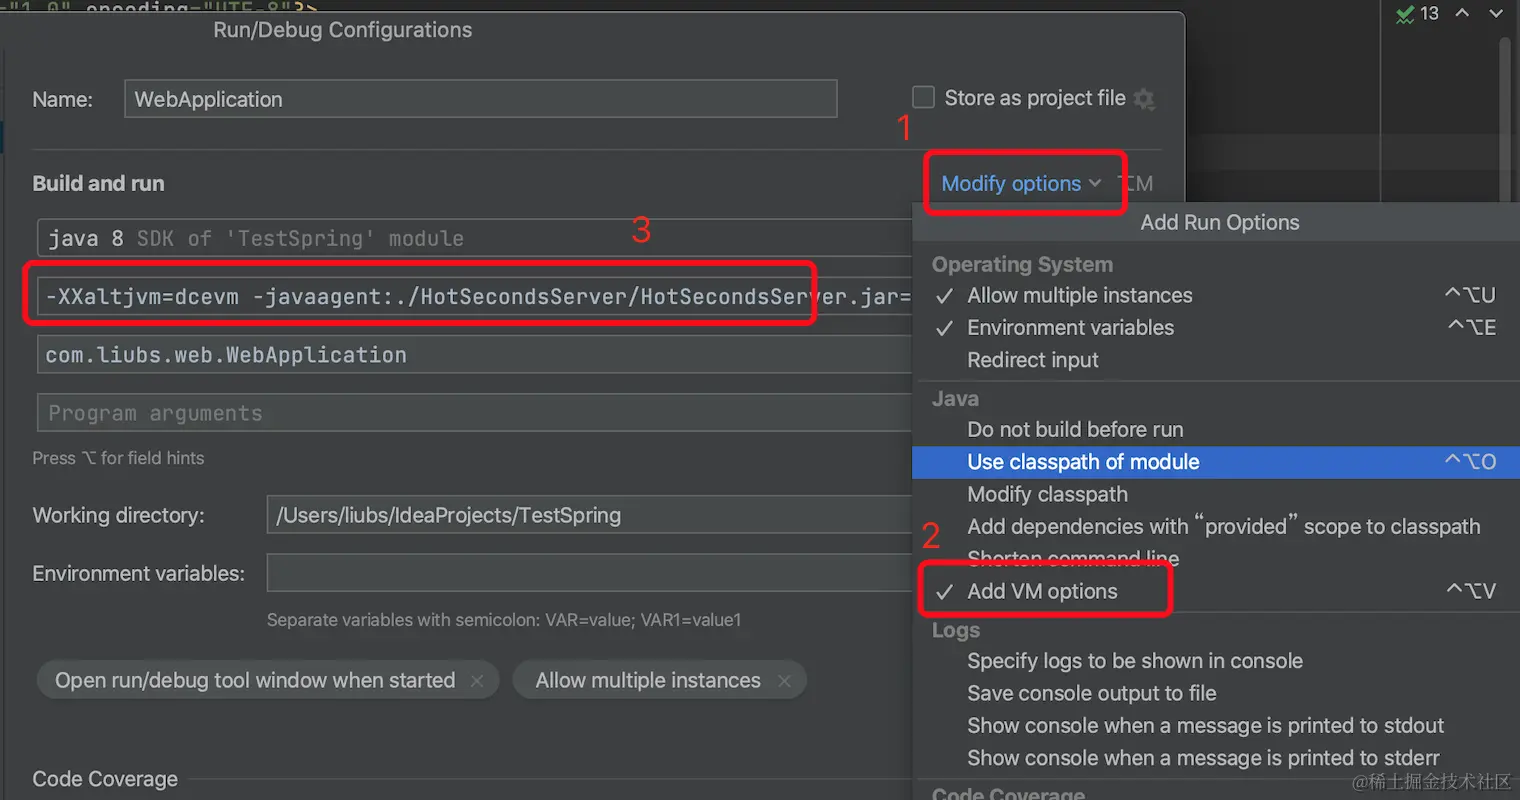Viewport: 1520px width, 800px height.
Task: Expand the Modify options dropdown
Action: [x=1020, y=184]
